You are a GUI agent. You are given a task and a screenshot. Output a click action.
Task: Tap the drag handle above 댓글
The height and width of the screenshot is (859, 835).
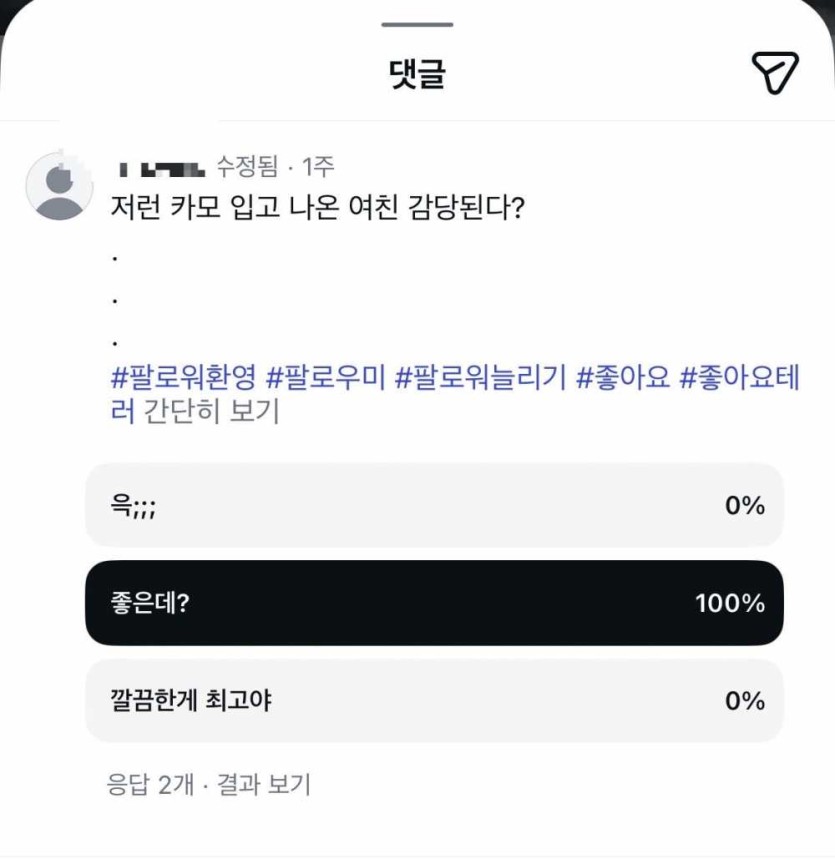tap(417, 25)
